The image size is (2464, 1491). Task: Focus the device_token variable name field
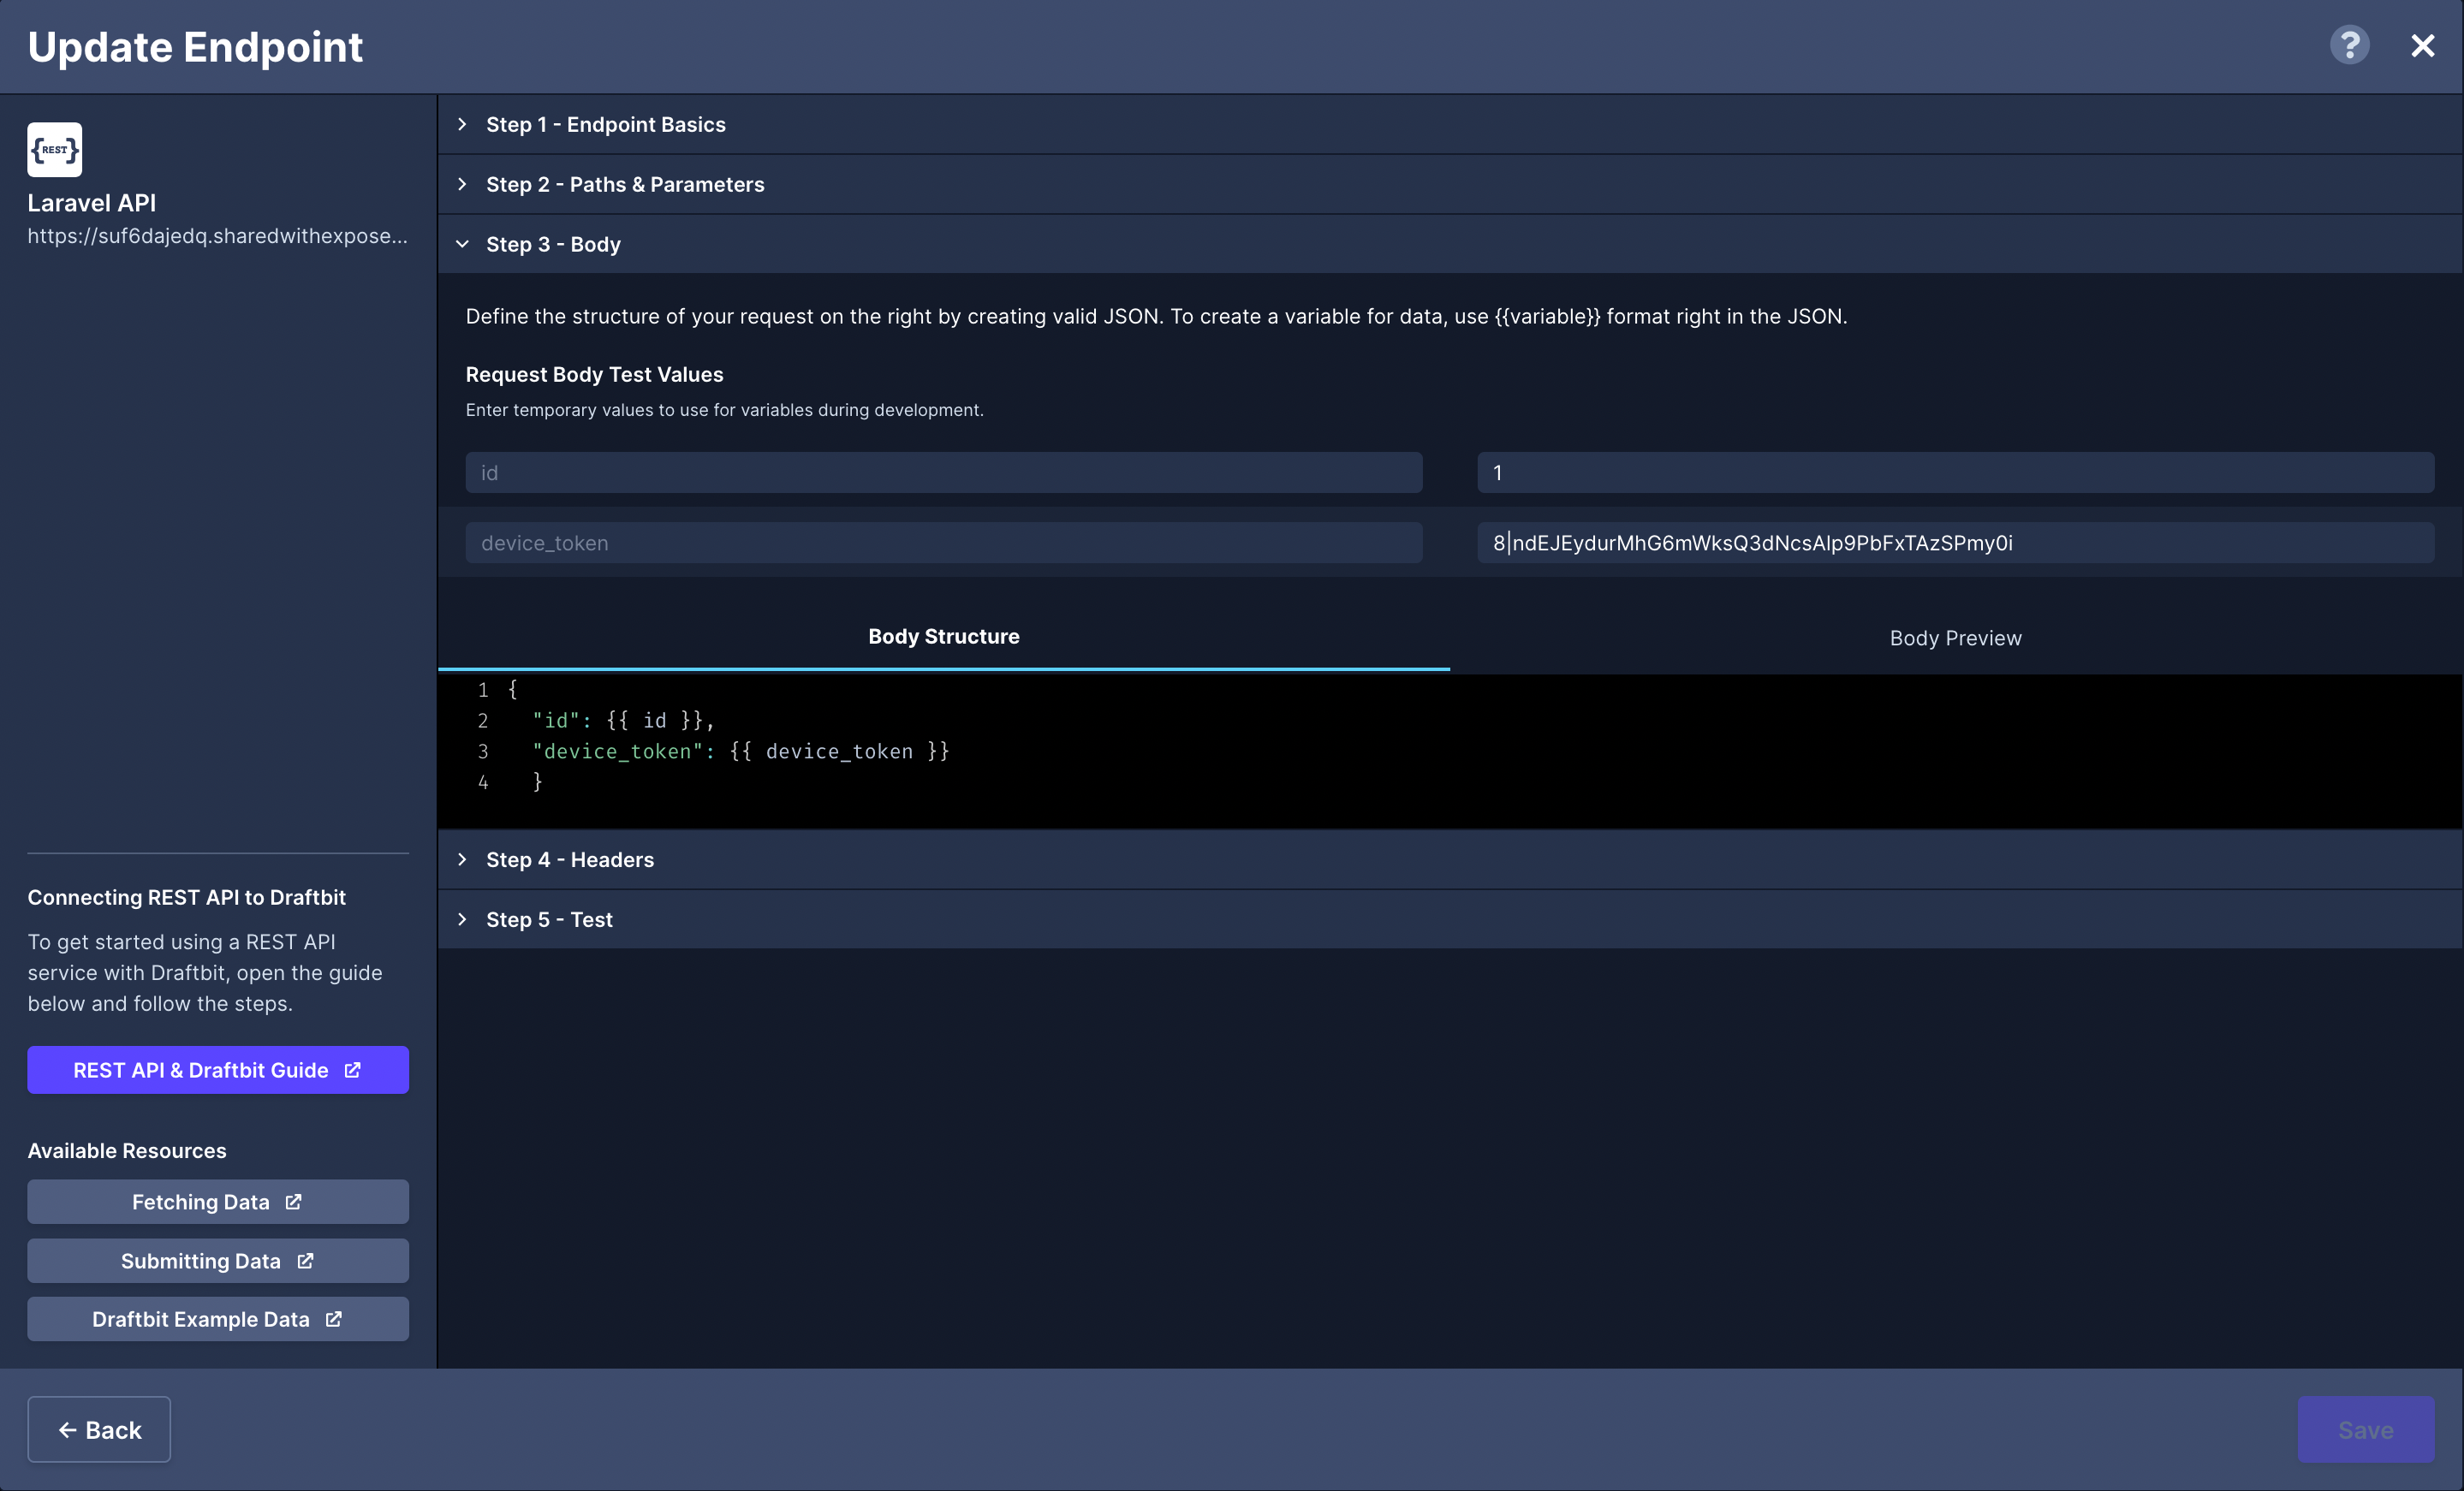pos(943,542)
